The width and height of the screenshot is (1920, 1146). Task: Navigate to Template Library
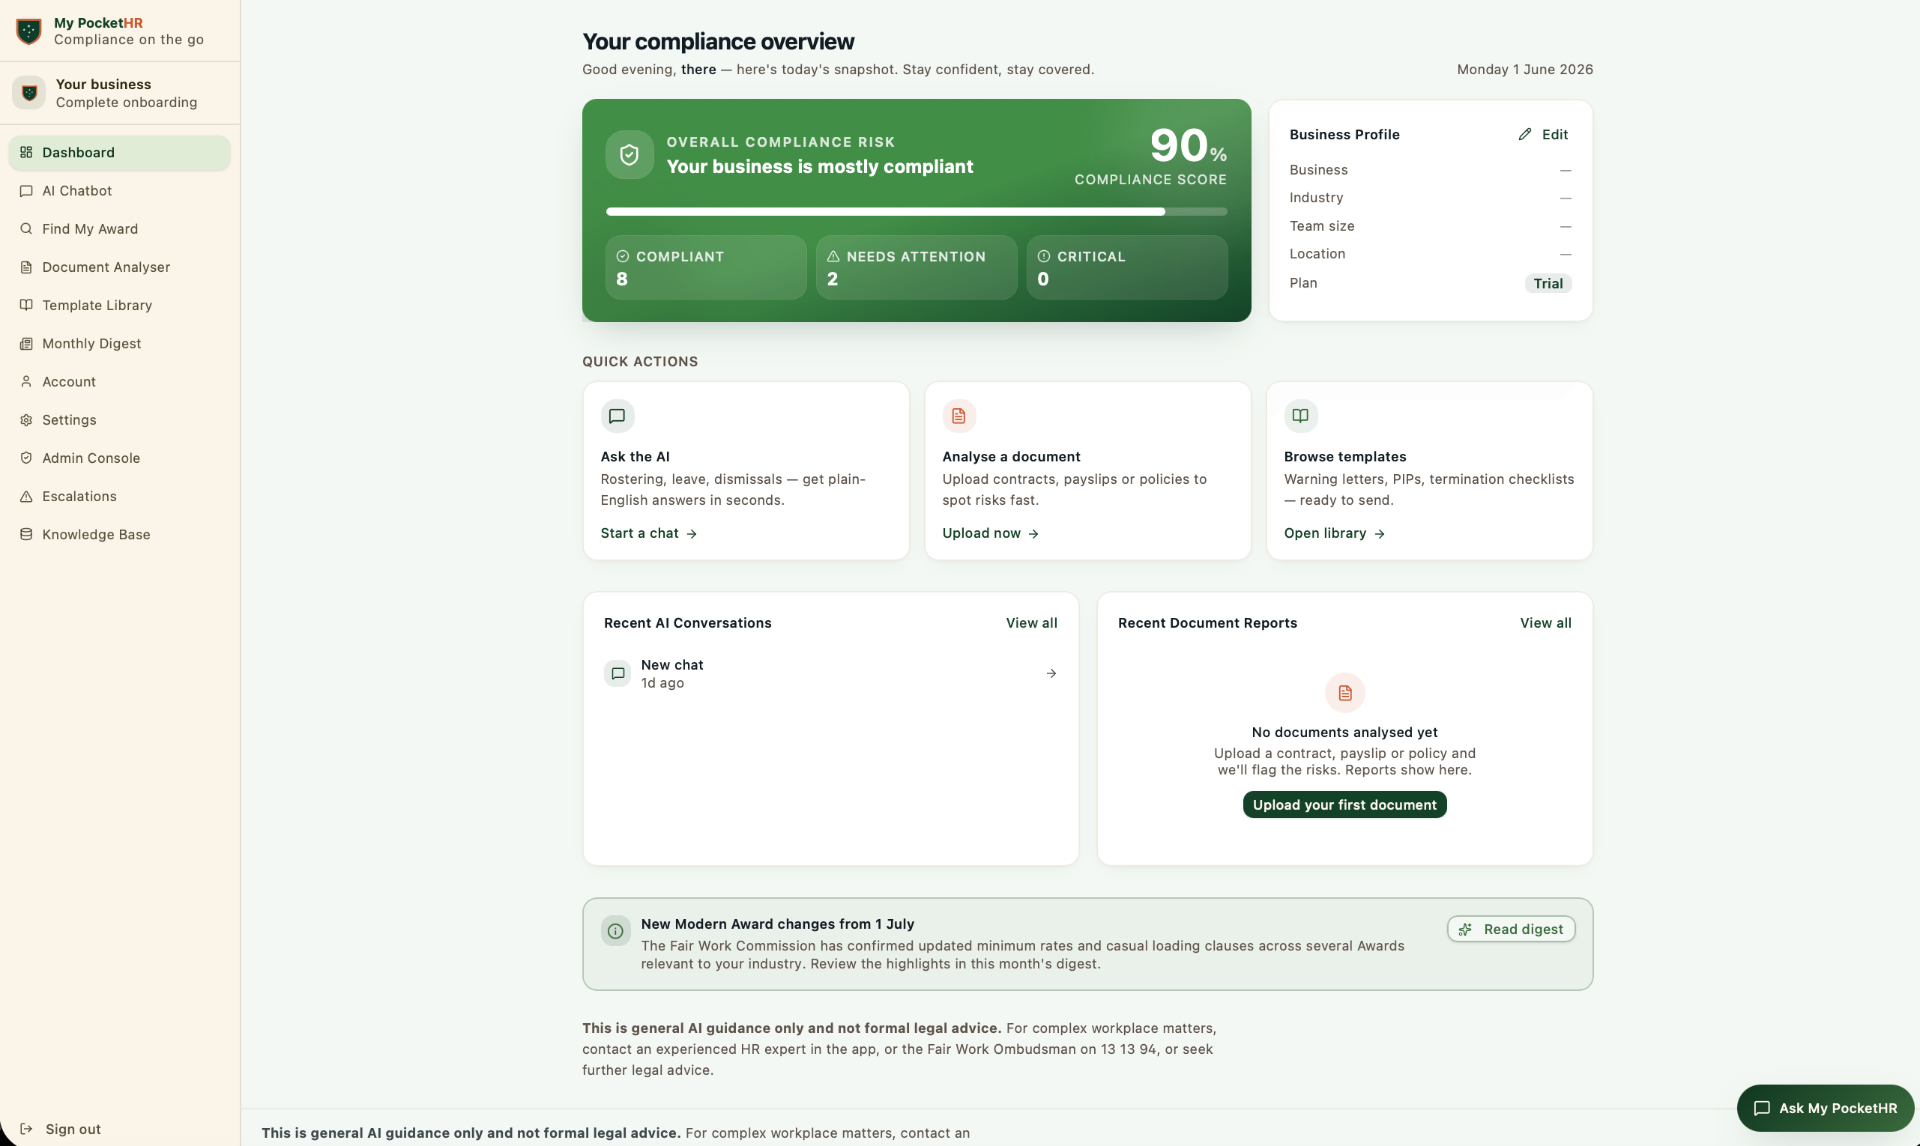[120, 305]
